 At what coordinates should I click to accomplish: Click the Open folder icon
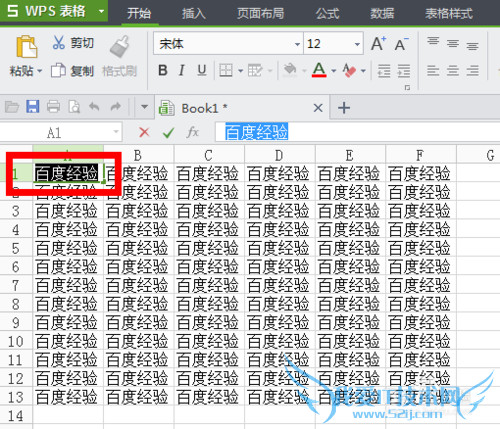tap(12, 107)
